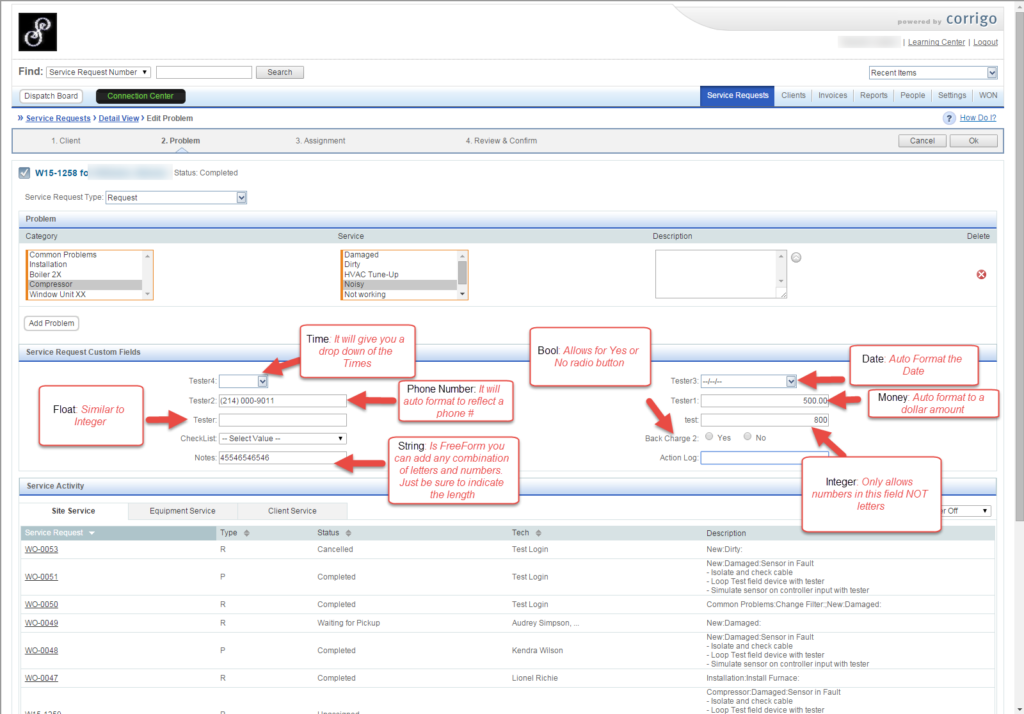The height and width of the screenshot is (714, 1024).
Task: Open work order WO-0051
Action: pos(41,577)
